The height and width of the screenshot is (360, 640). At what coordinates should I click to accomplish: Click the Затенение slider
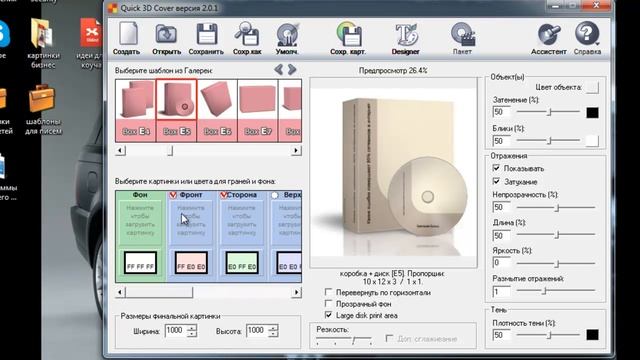[x=548, y=112]
